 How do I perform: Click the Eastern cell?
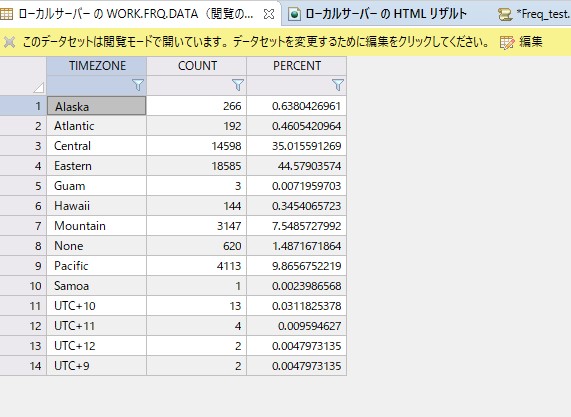pyautogui.click(x=97, y=166)
